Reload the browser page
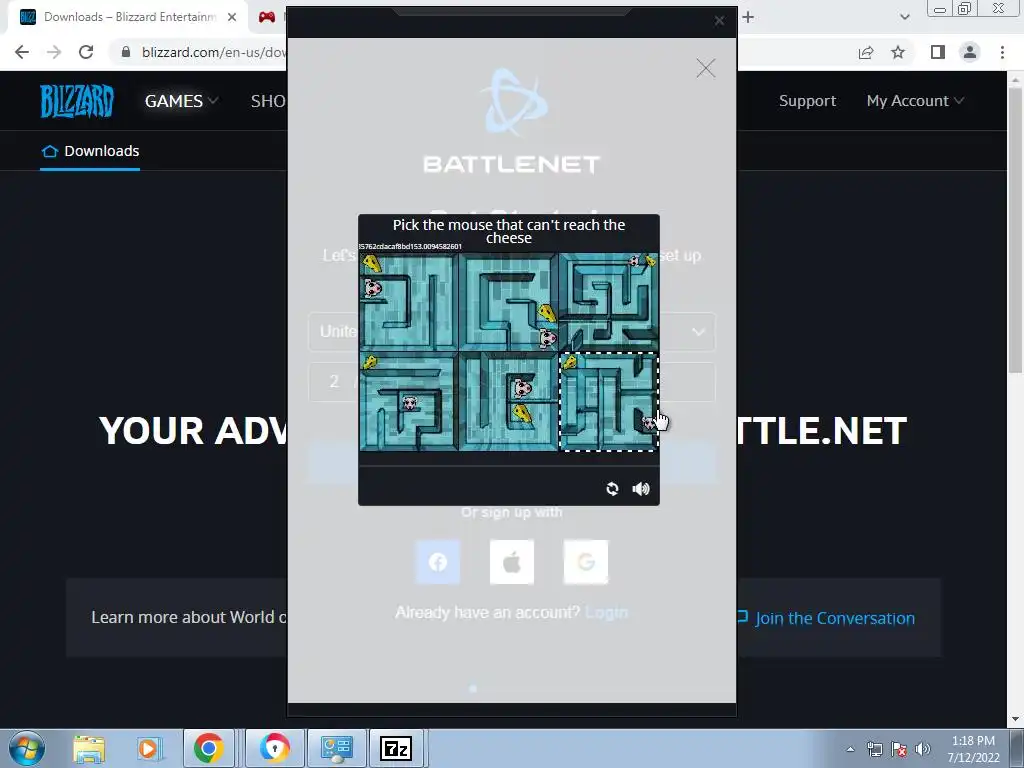Viewport: 1024px width, 768px height. click(x=86, y=52)
